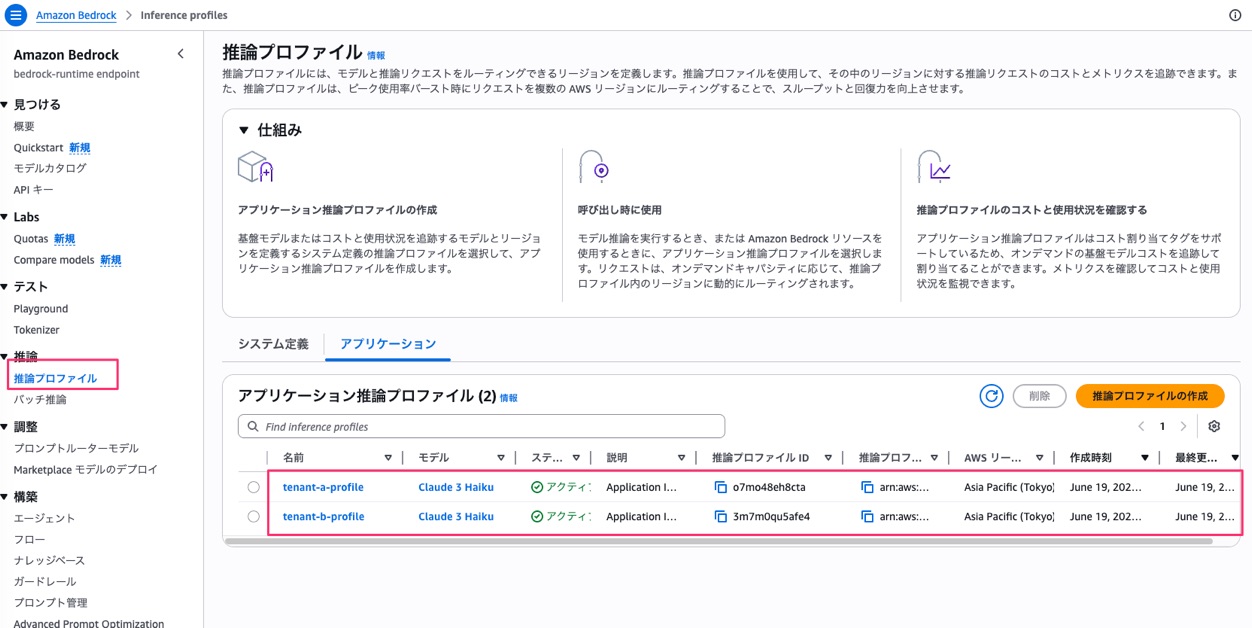The image size is (1252, 628).
Task: Sort by 推論プロファイル ID column arrow
Action: [x=828, y=458]
